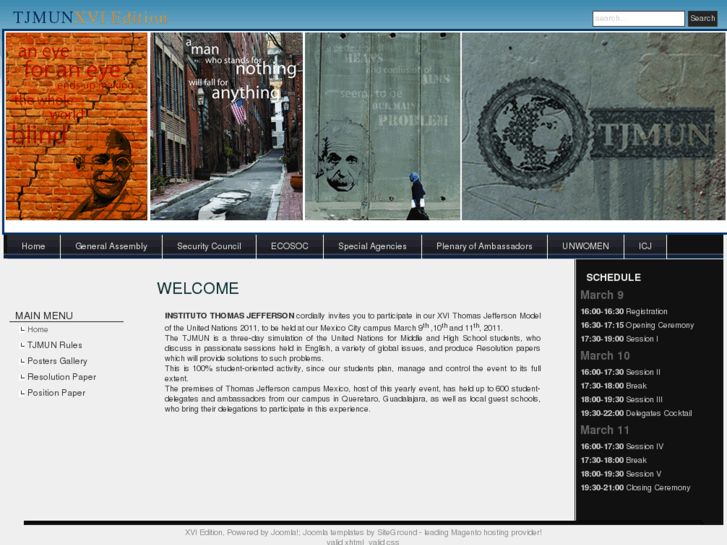Click the March 9 schedule heading
This screenshot has width=727, height=545.
[602, 295]
